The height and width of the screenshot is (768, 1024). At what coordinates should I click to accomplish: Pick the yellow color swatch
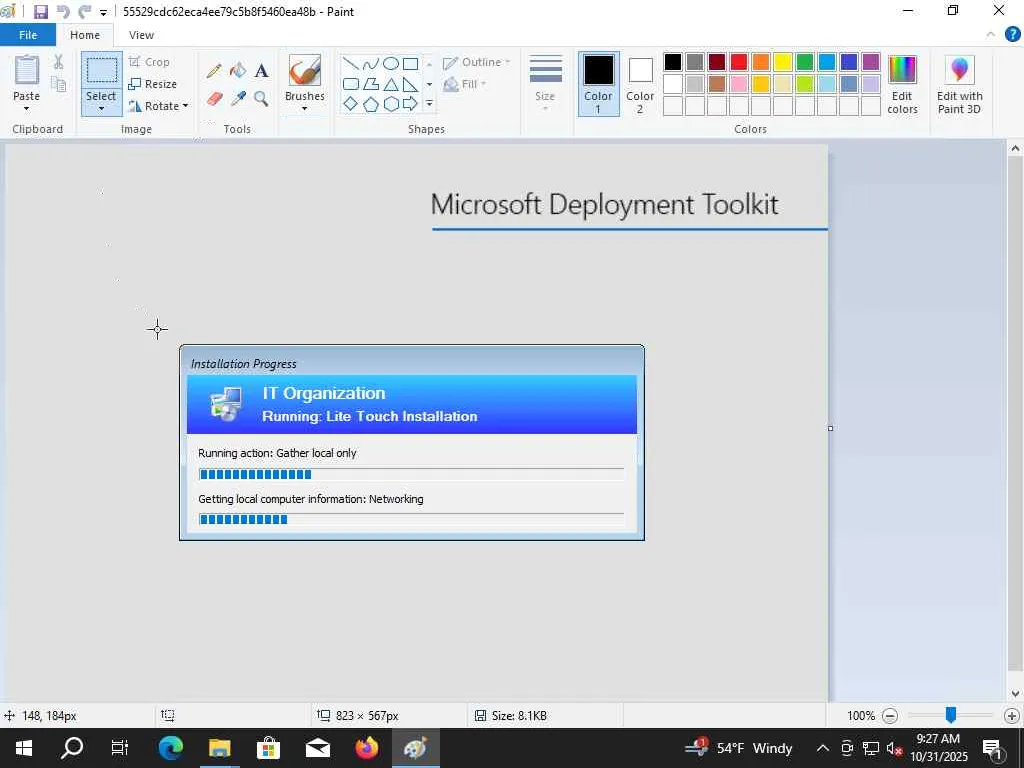[x=783, y=62]
